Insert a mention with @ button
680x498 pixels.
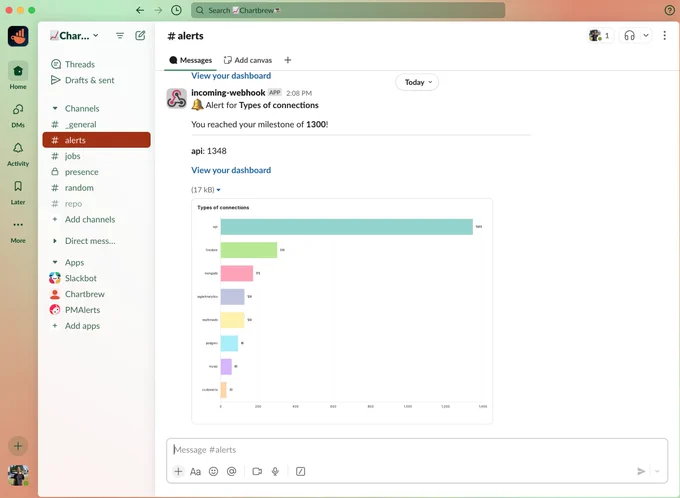pos(232,471)
